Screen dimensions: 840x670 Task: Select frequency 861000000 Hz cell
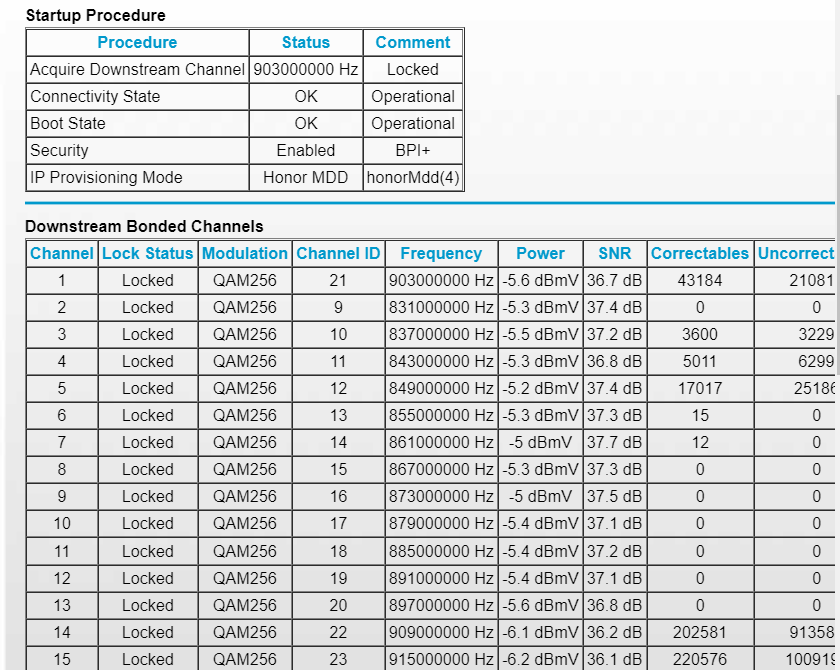coord(441,442)
